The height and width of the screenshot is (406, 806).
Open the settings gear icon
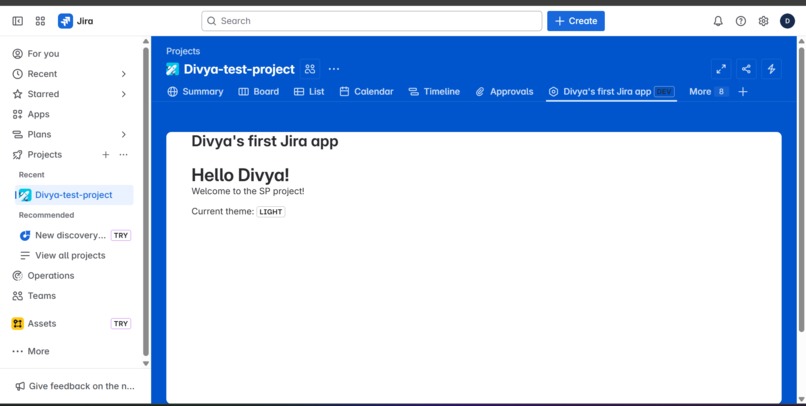[763, 21]
